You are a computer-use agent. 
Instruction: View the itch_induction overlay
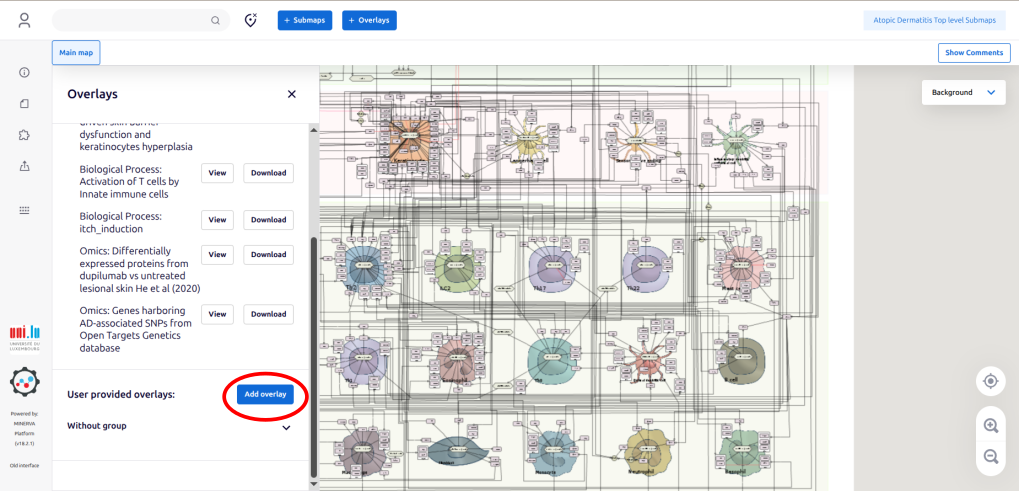point(217,220)
